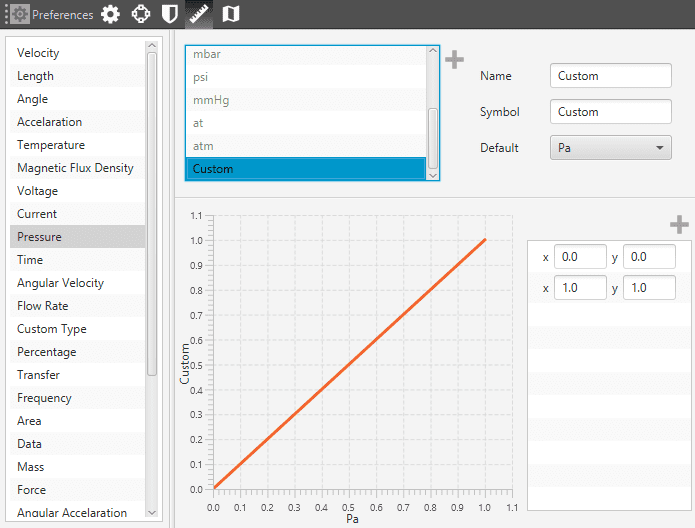695x528 pixels.
Task: Select atm in the units list
Action: point(306,146)
